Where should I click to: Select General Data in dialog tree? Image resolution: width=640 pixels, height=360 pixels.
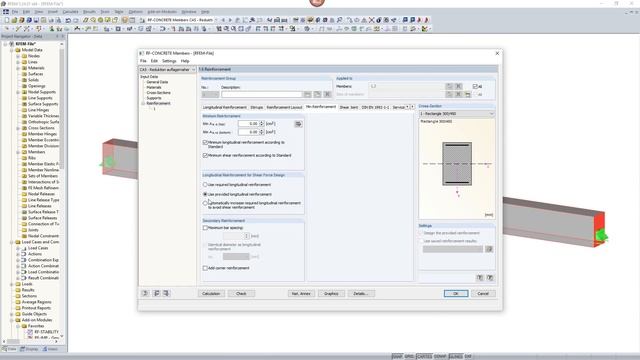tap(157, 82)
